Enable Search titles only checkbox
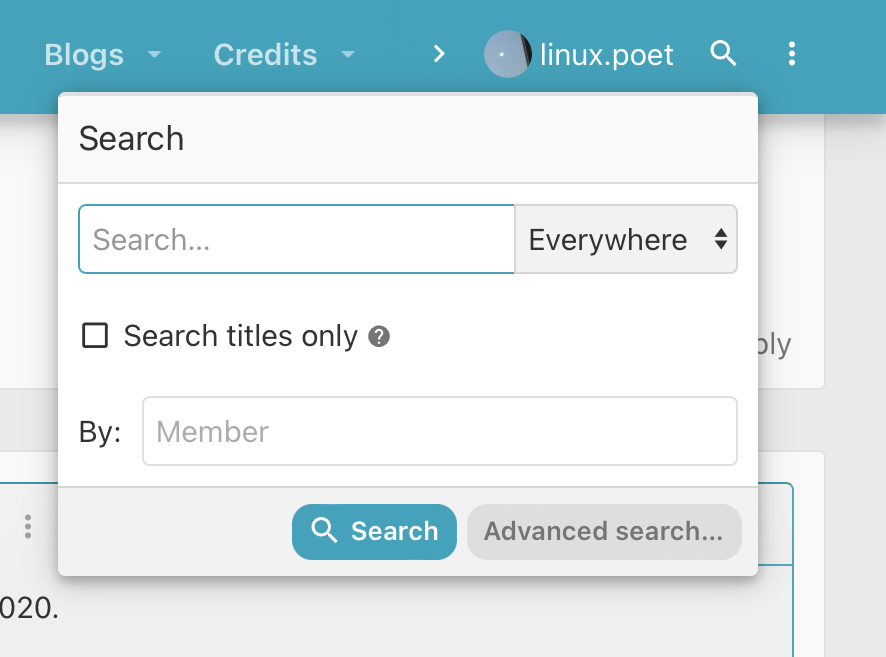Viewport: 886px width, 657px height. (x=95, y=336)
